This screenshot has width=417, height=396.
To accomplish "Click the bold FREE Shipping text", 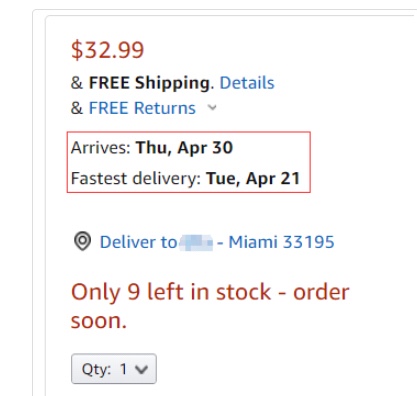I will click(x=149, y=83).
